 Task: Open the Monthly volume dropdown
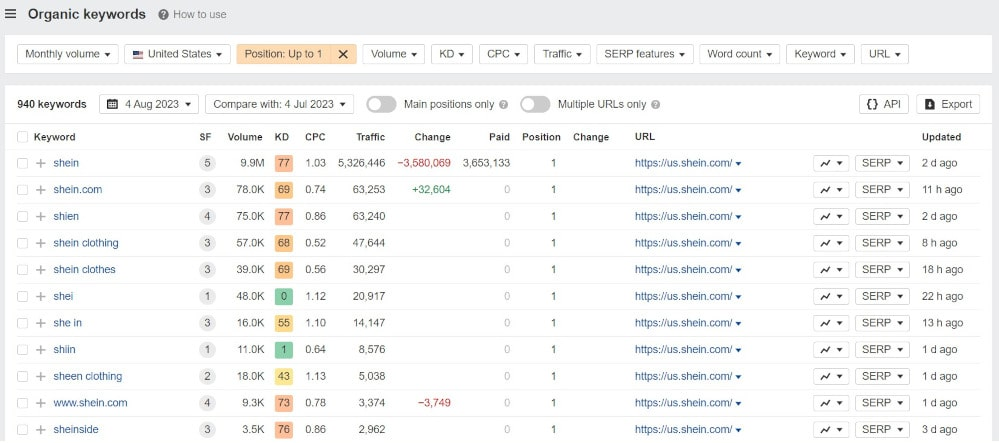[x=68, y=54]
